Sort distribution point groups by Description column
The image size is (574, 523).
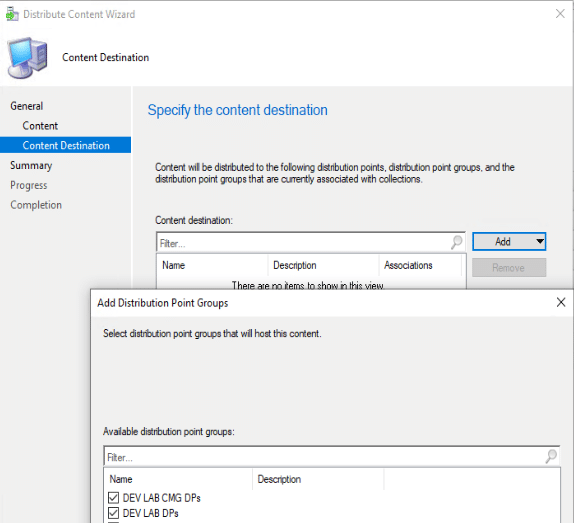point(318,479)
